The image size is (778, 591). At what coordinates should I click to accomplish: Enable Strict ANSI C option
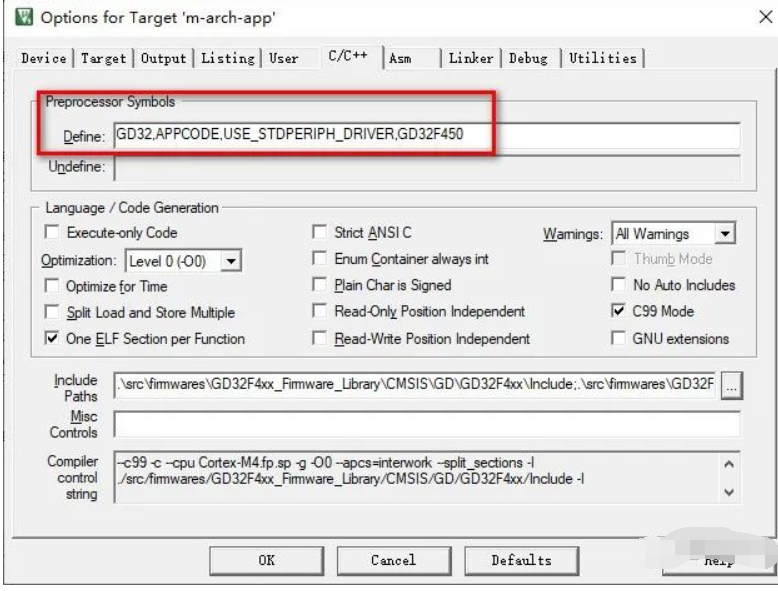click(x=320, y=233)
